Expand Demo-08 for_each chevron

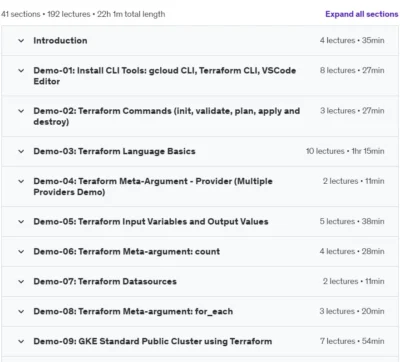click(21, 312)
